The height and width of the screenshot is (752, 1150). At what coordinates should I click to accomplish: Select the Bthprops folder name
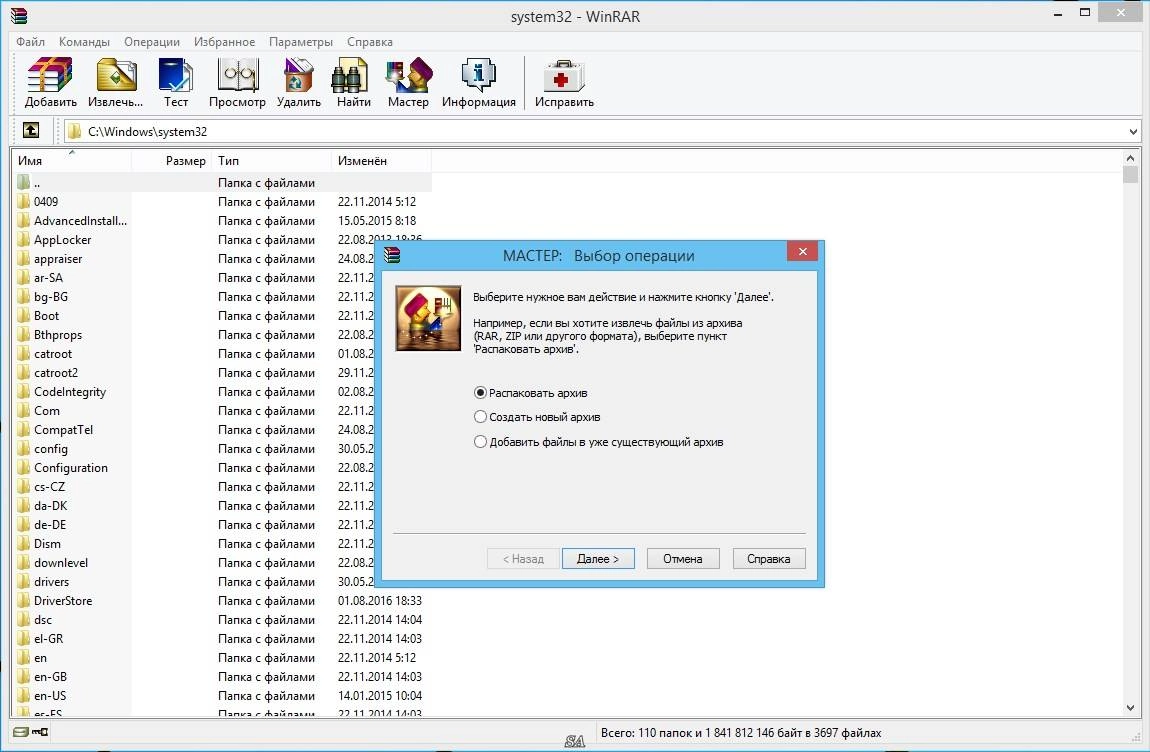(58, 335)
